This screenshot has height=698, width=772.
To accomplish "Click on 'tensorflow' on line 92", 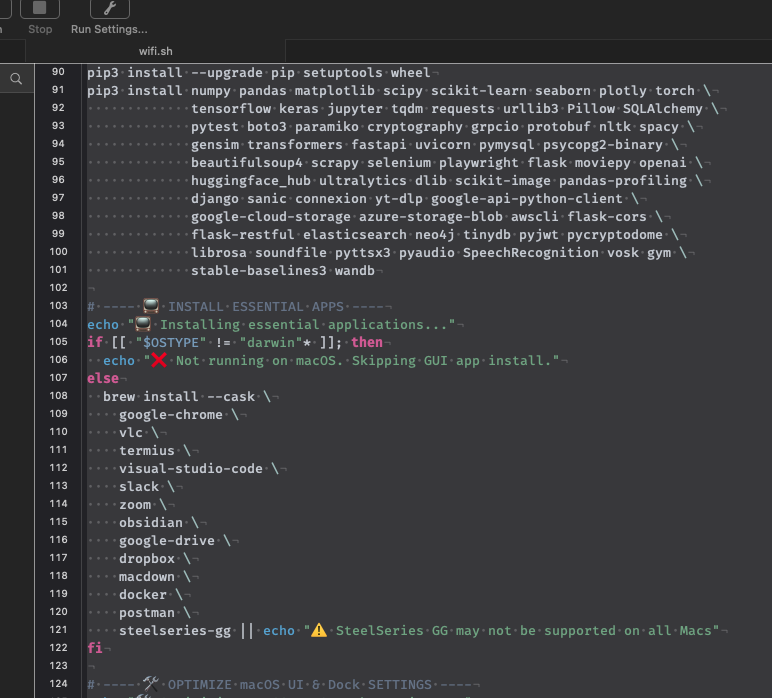I will (x=231, y=109).
